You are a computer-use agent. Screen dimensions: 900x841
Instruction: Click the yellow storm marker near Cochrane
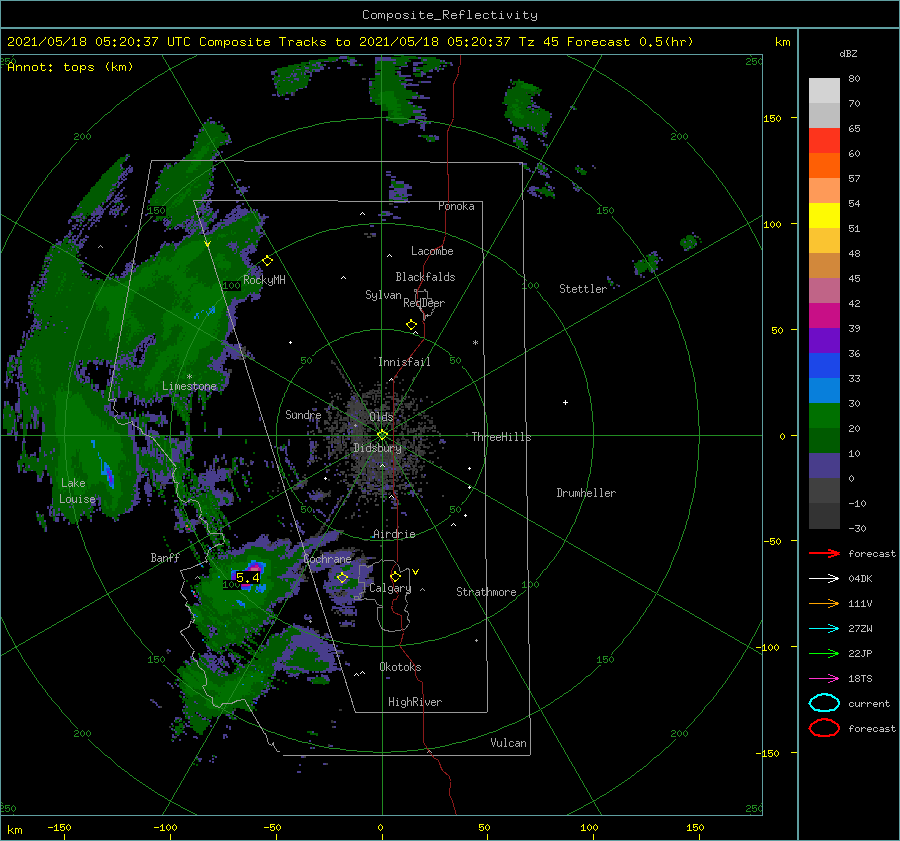(x=342, y=577)
